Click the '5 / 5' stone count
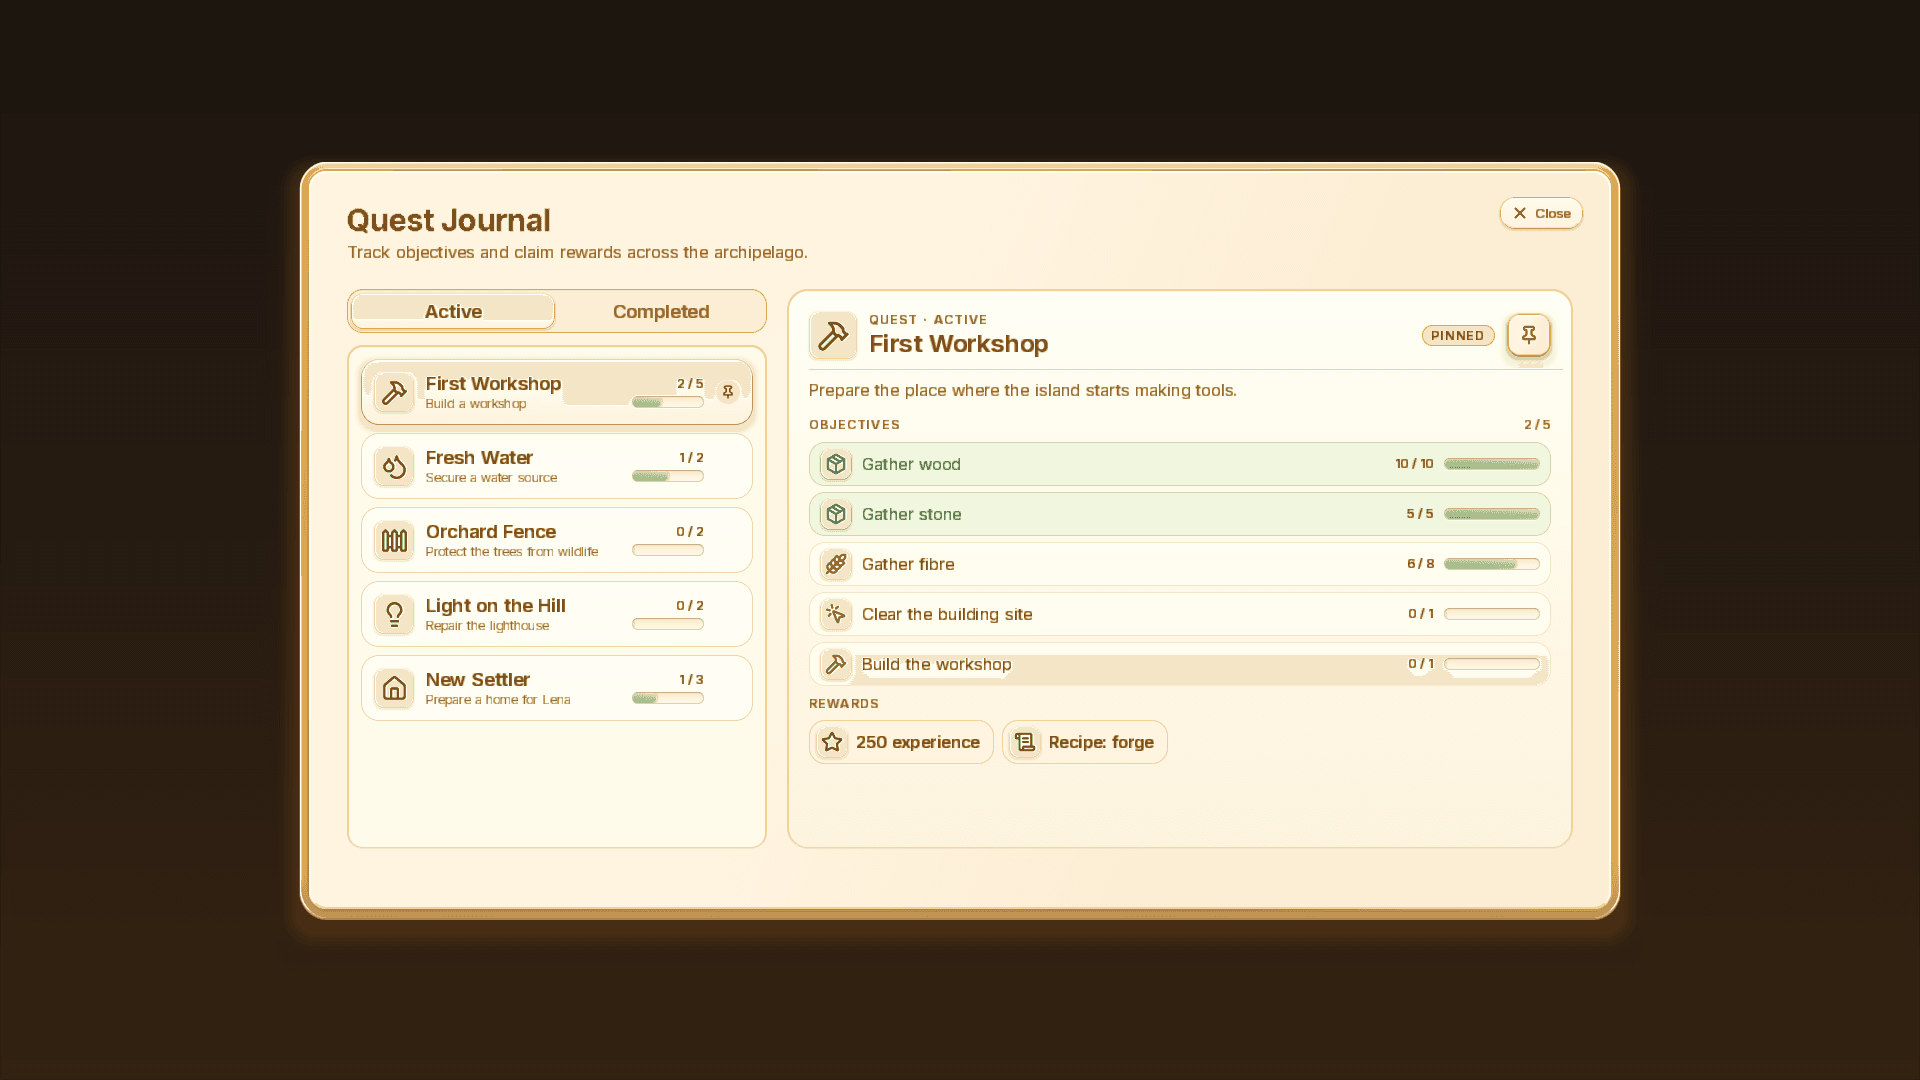The height and width of the screenshot is (1080, 1920). (1420, 514)
